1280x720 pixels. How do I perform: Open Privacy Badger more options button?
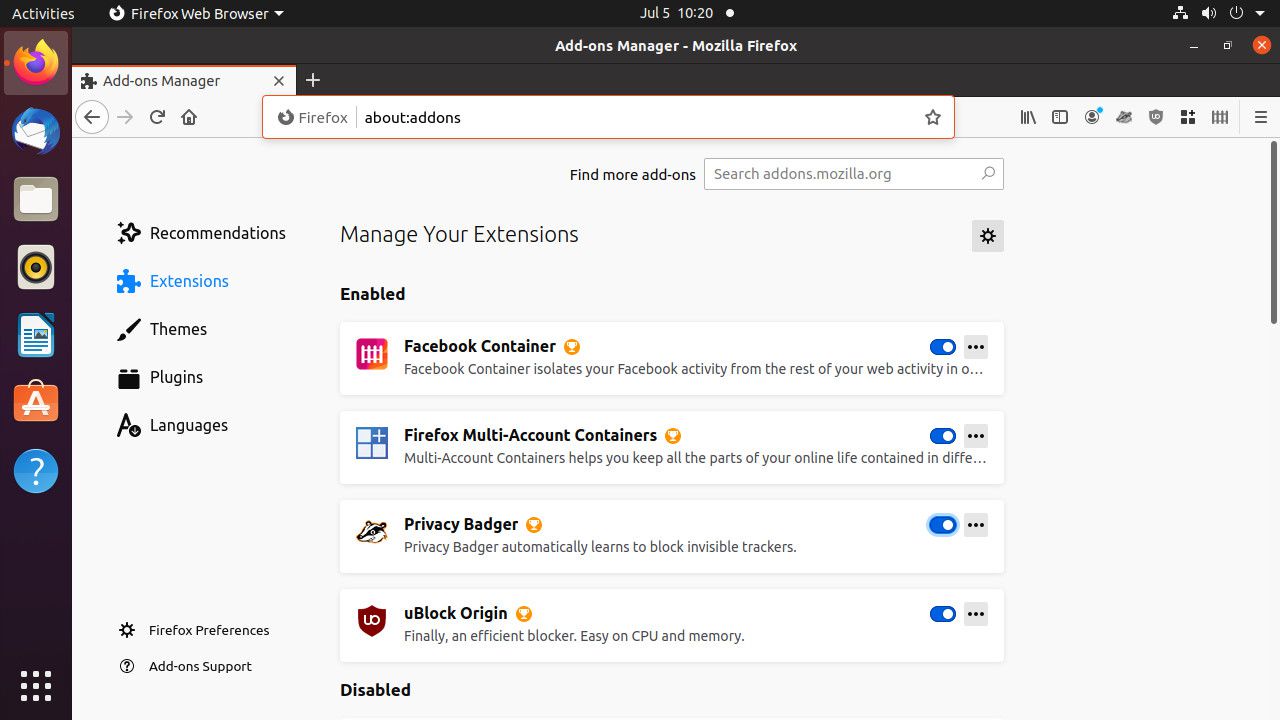(976, 525)
